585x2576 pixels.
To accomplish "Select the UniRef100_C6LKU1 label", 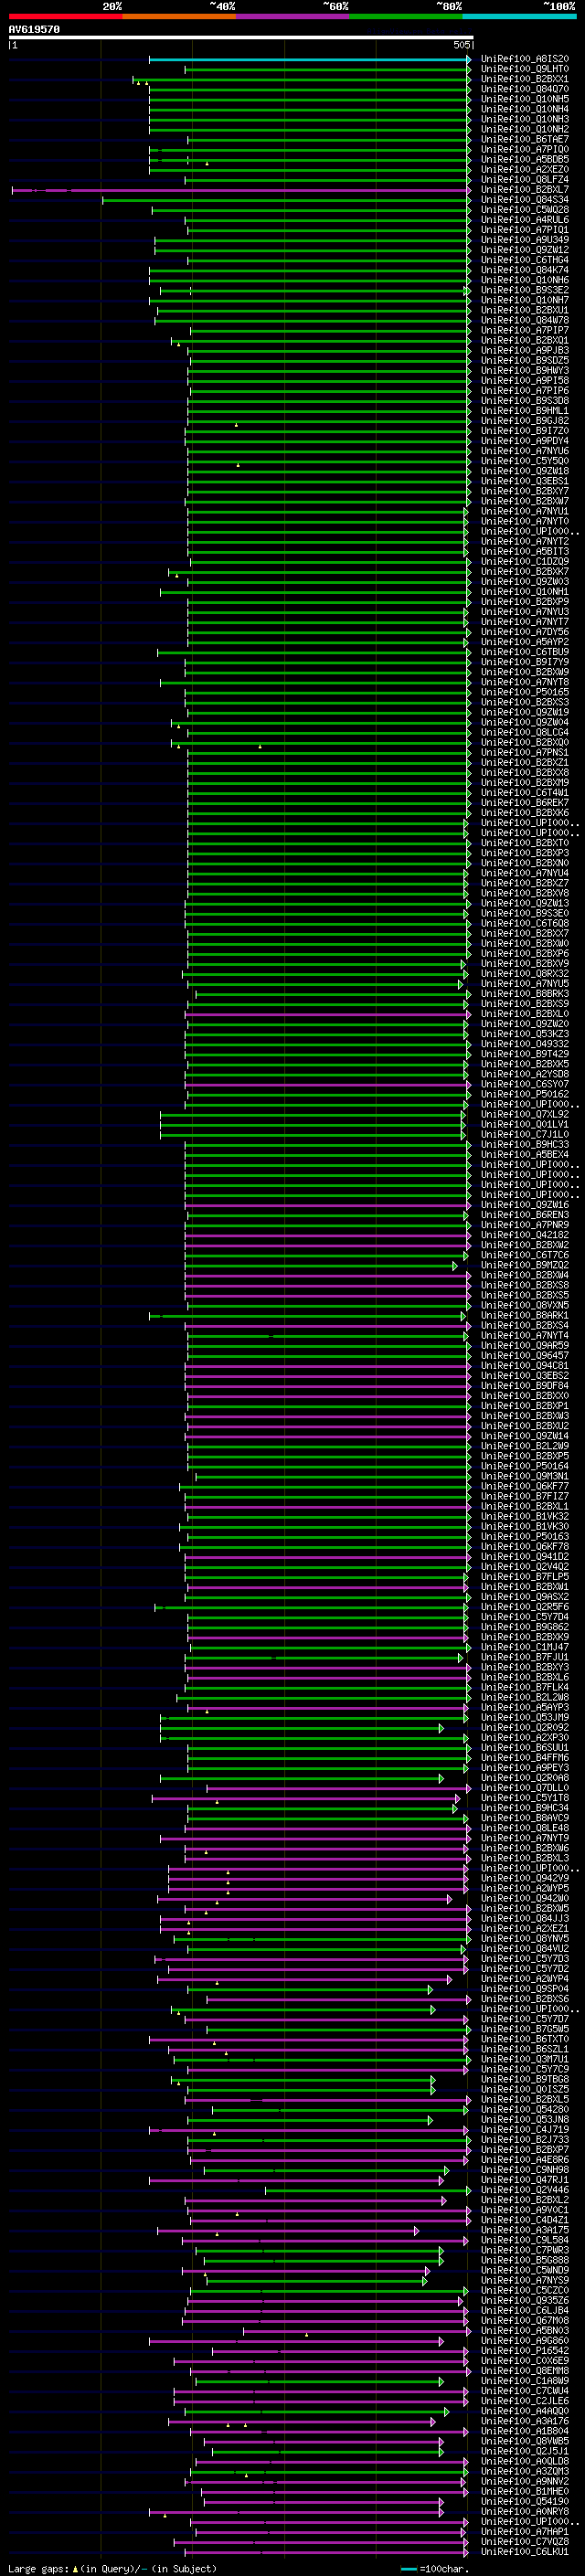I will coord(525,2551).
